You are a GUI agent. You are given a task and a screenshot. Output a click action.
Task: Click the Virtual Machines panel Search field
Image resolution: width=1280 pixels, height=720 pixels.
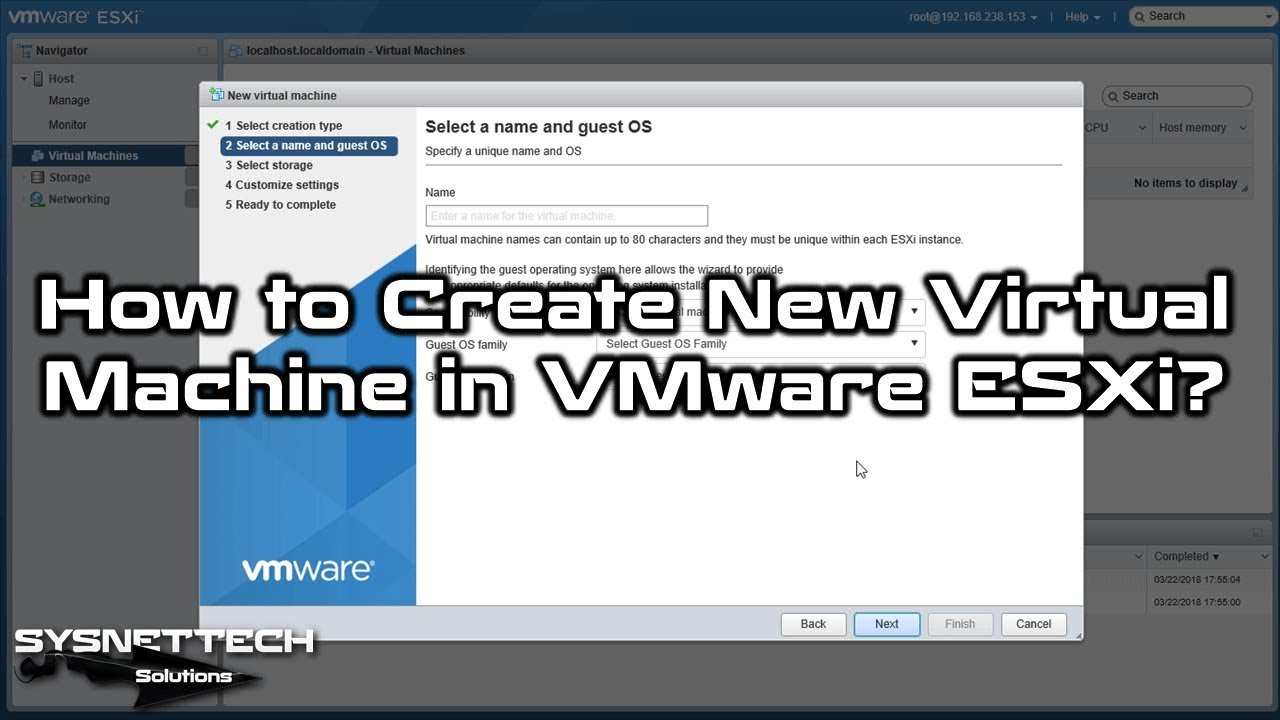point(1177,96)
